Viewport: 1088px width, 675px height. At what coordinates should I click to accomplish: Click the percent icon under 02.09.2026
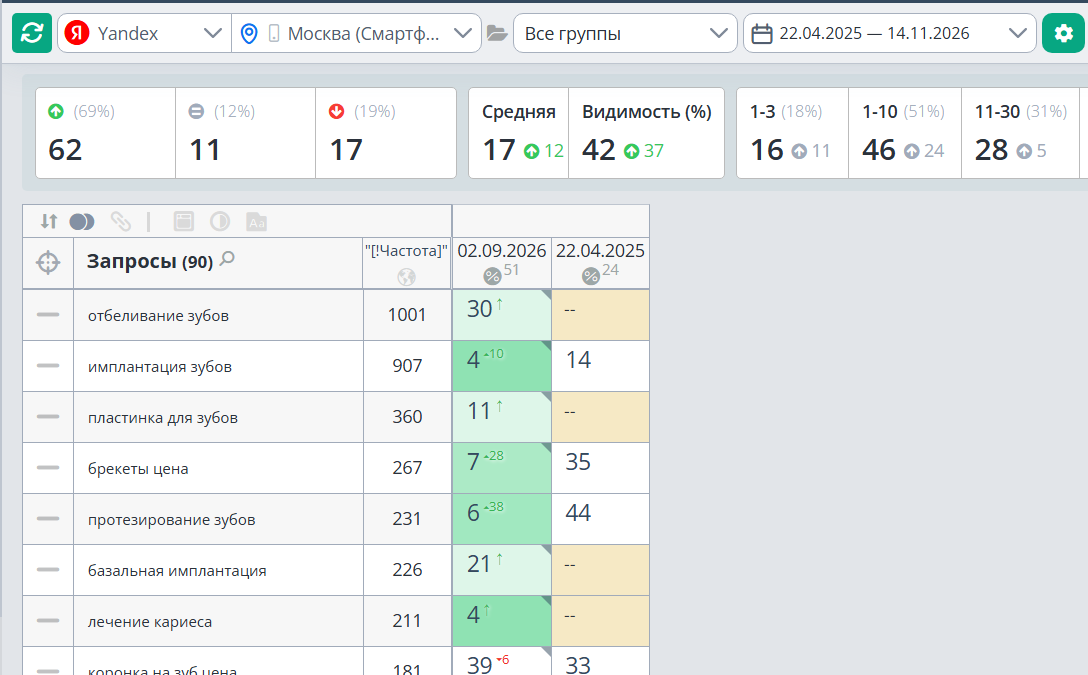[x=492, y=276]
